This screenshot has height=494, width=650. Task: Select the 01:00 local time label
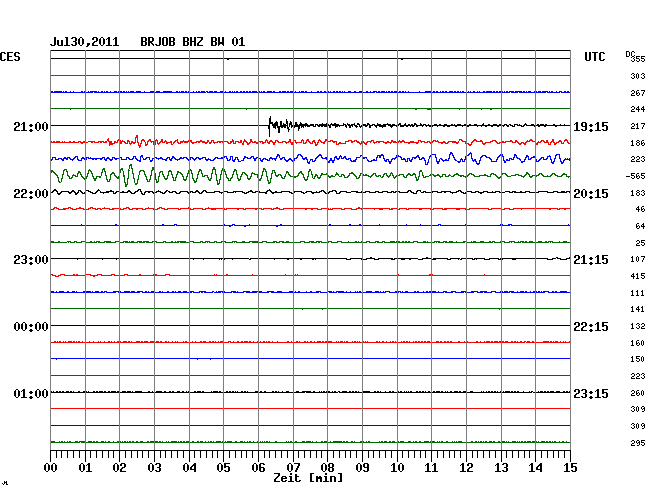click(31, 393)
